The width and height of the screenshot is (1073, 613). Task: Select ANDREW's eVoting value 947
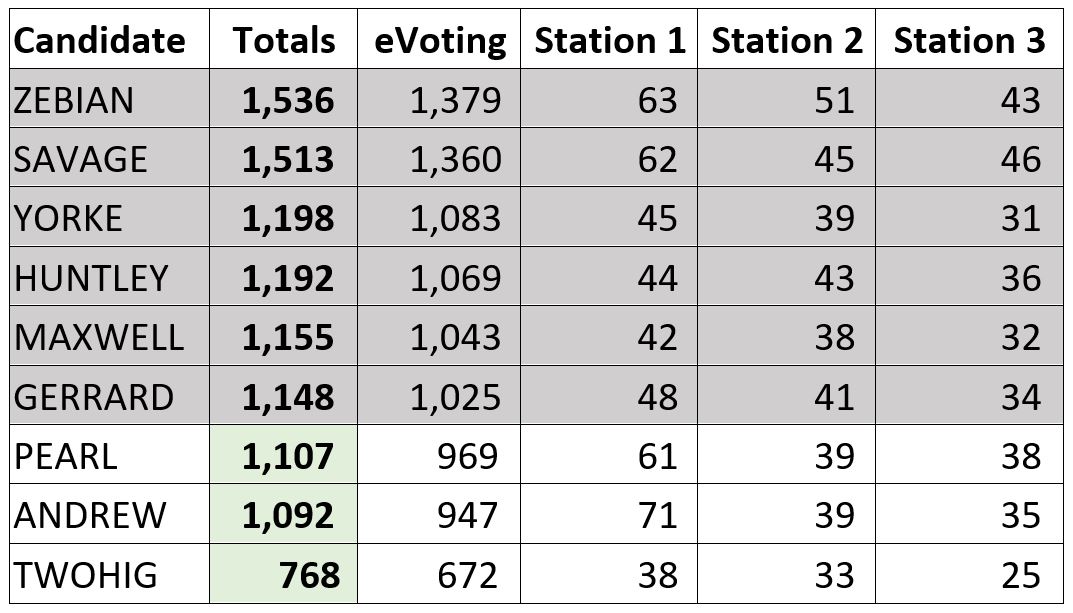[x=439, y=514]
